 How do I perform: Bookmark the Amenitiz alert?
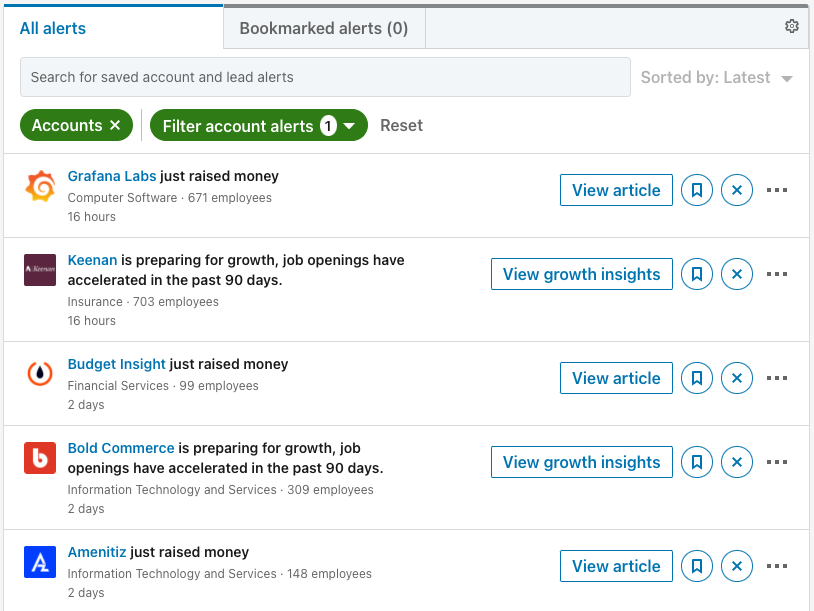pyautogui.click(x=697, y=566)
